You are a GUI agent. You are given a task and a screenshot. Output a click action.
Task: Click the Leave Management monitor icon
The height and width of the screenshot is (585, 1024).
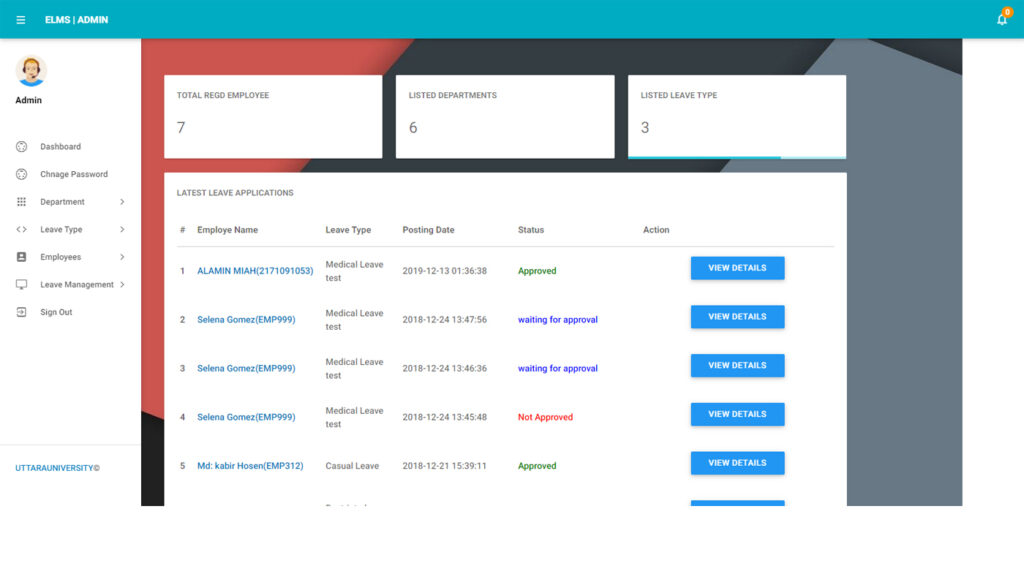pyautogui.click(x=22, y=285)
